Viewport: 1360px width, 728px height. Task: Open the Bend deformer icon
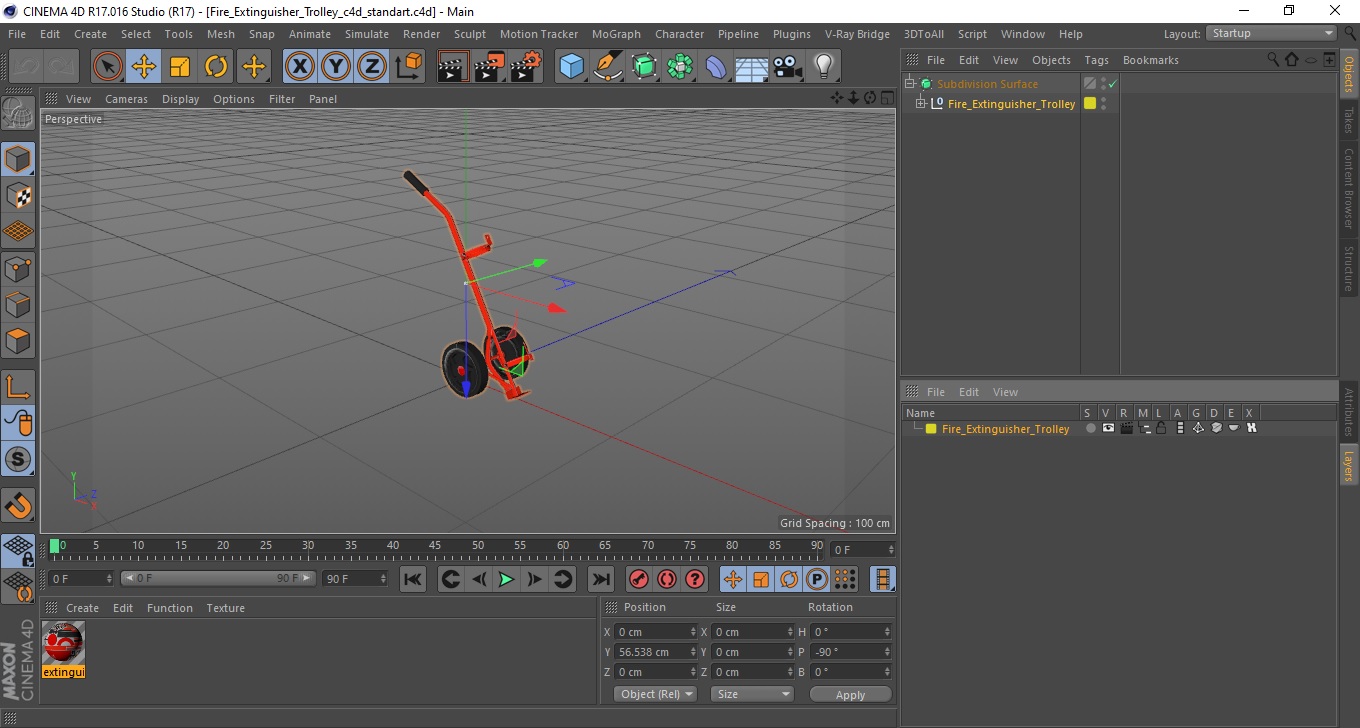716,67
